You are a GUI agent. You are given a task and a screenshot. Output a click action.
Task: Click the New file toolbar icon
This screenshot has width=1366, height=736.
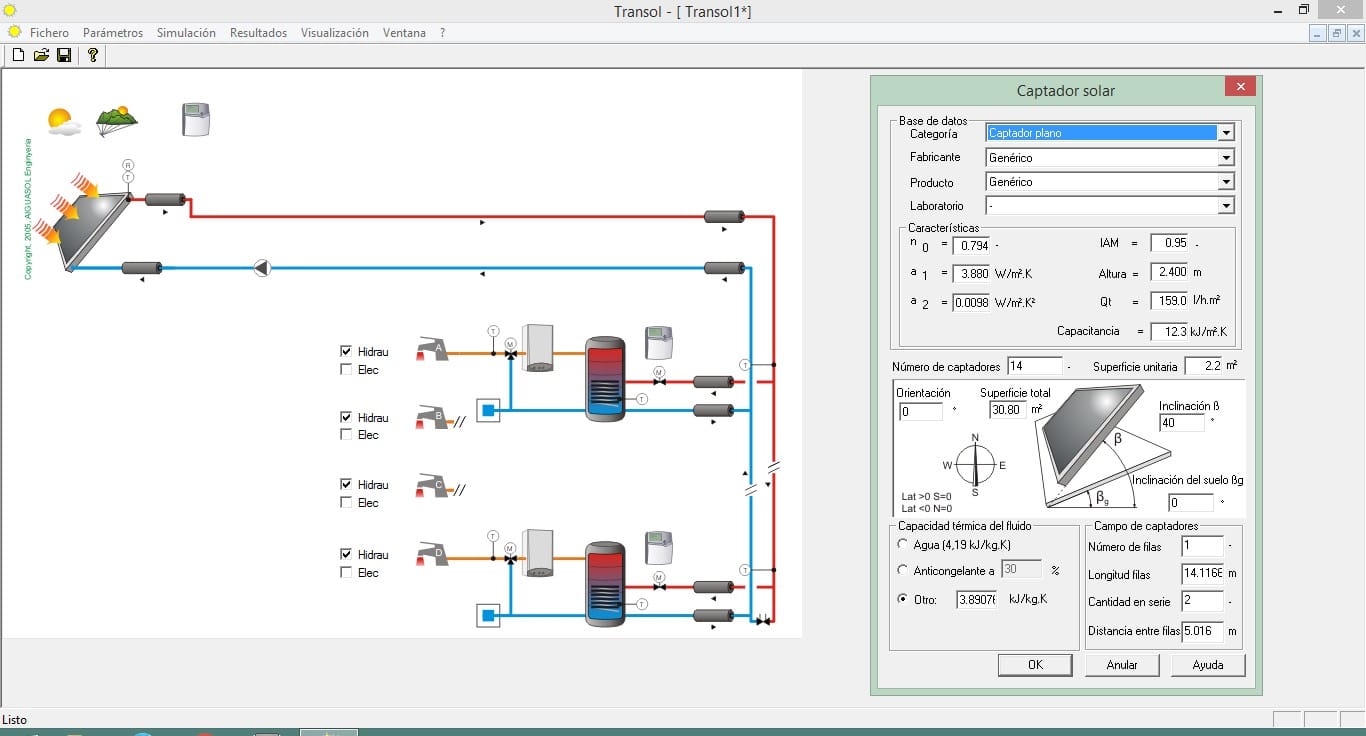(18, 55)
